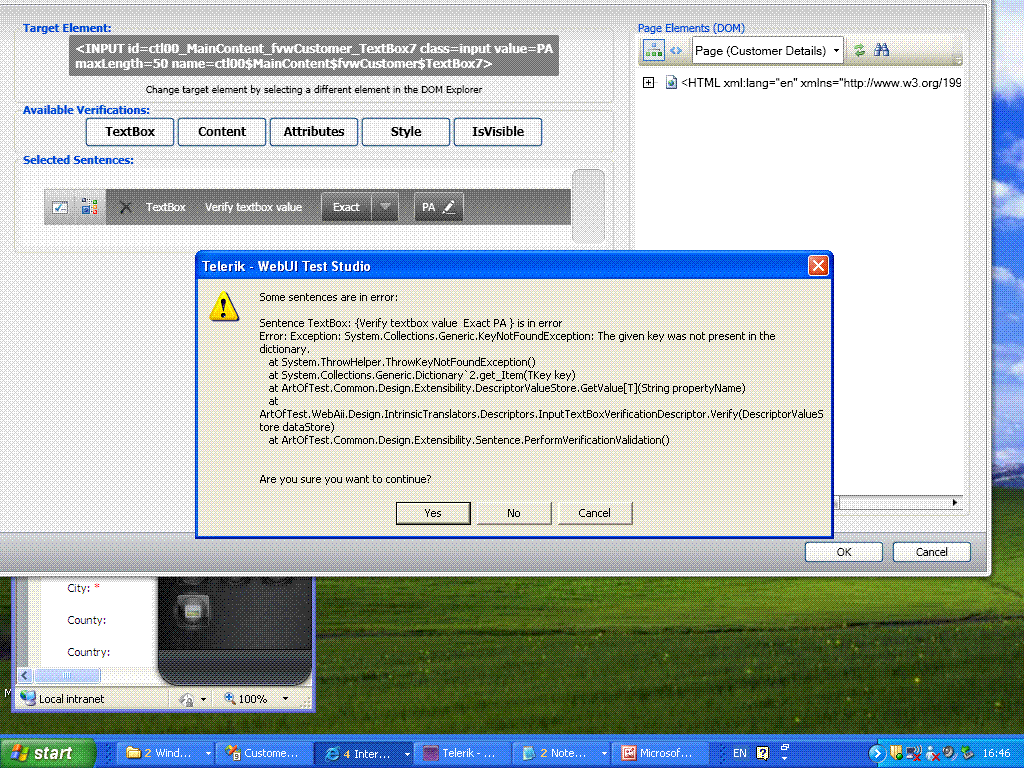Click the blue angle brackets icon in DOM toolbar
The height and width of the screenshot is (768, 1024).
click(676, 50)
